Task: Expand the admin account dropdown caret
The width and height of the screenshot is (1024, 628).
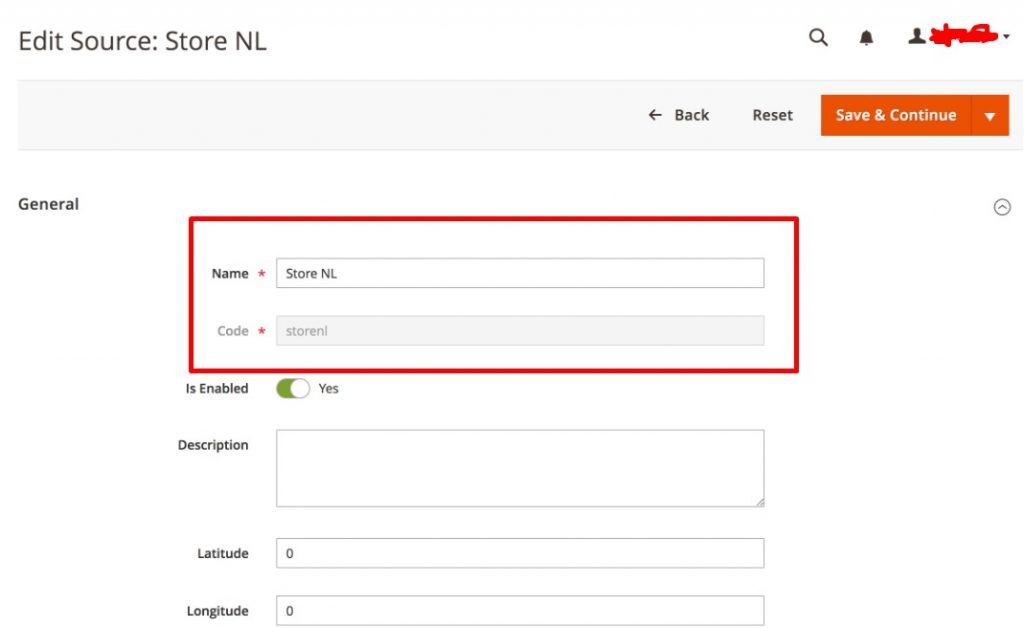Action: (x=1005, y=38)
